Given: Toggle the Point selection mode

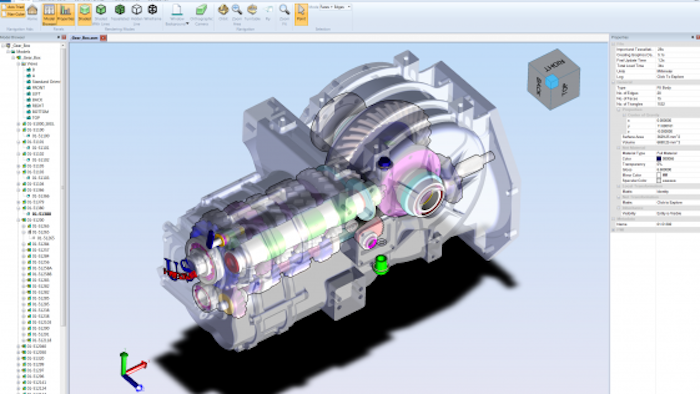Looking at the screenshot, I should [301, 13].
